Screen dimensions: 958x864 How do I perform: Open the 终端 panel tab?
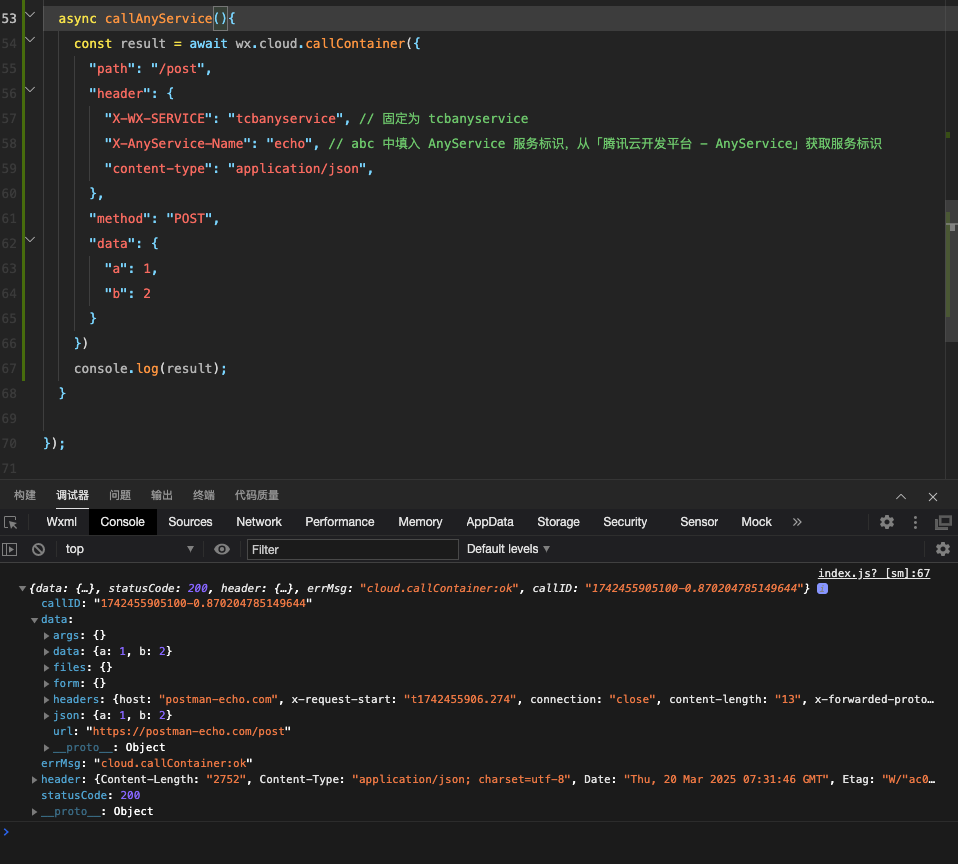pyautogui.click(x=203, y=495)
